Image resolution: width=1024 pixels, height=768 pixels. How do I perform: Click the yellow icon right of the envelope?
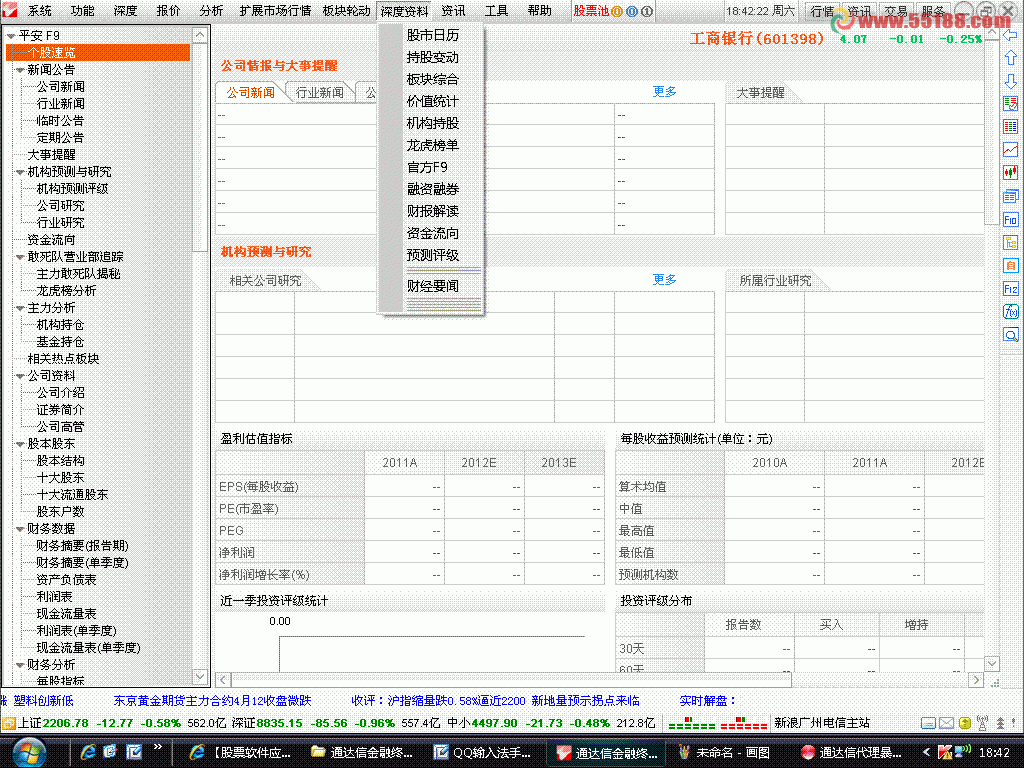coord(964,723)
